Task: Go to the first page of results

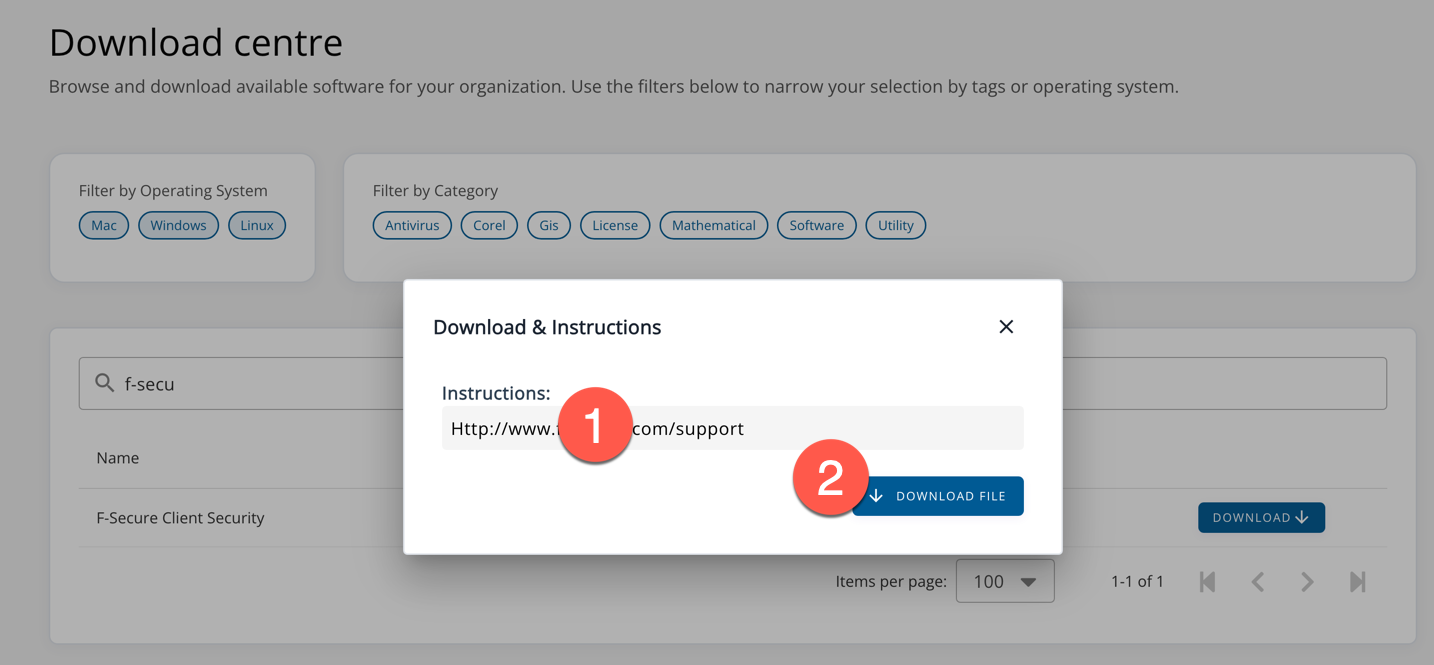Action: pyautogui.click(x=1207, y=582)
